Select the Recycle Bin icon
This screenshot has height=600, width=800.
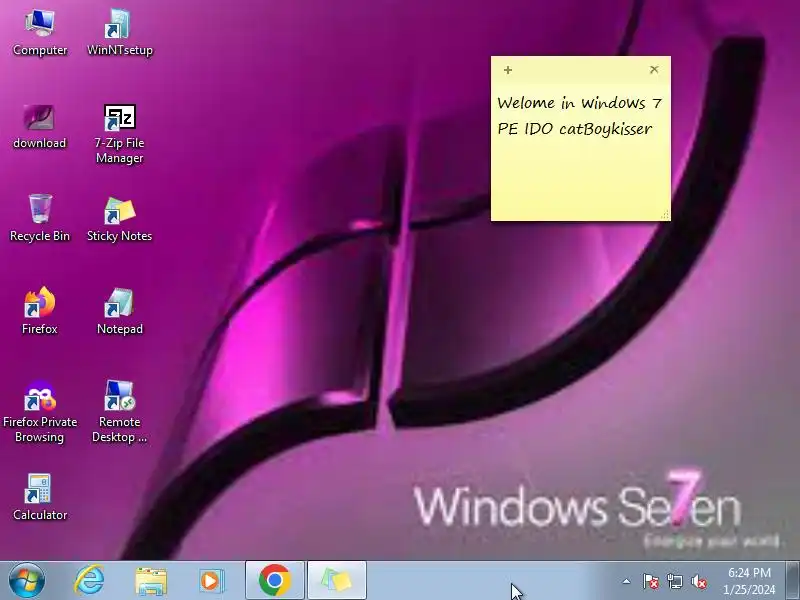[40, 218]
